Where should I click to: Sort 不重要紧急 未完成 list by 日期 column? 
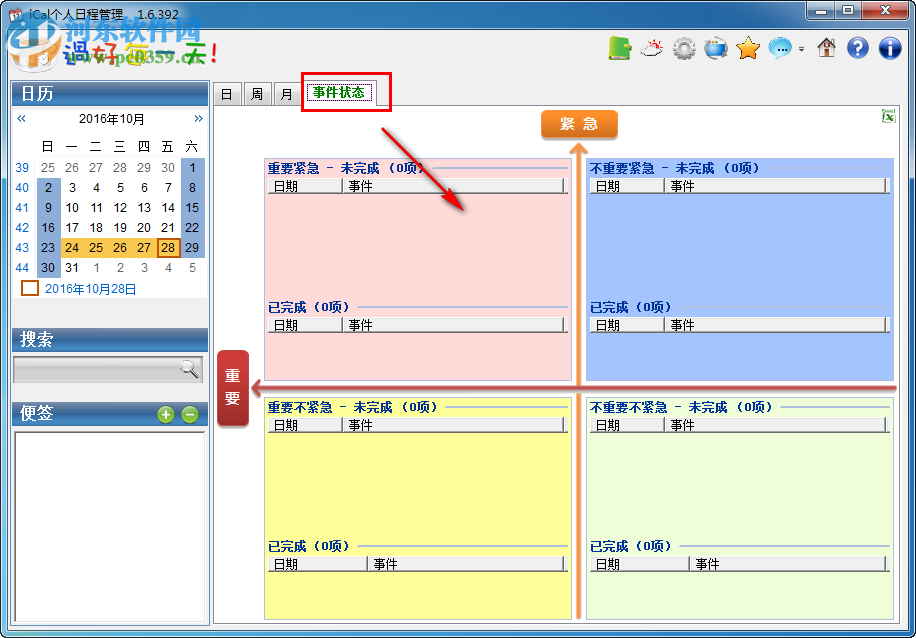pos(627,186)
